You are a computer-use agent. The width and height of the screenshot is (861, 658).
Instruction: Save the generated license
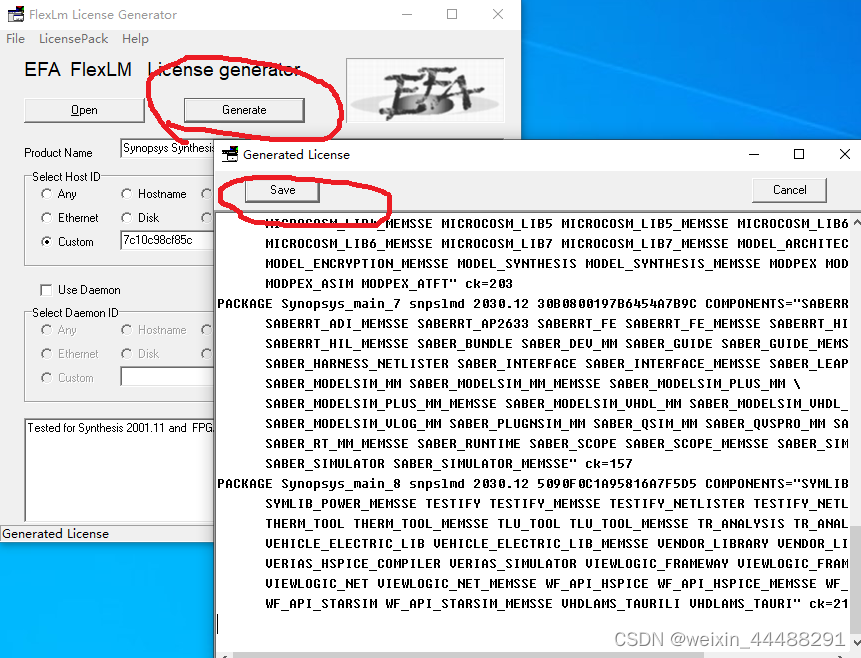click(x=282, y=190)
